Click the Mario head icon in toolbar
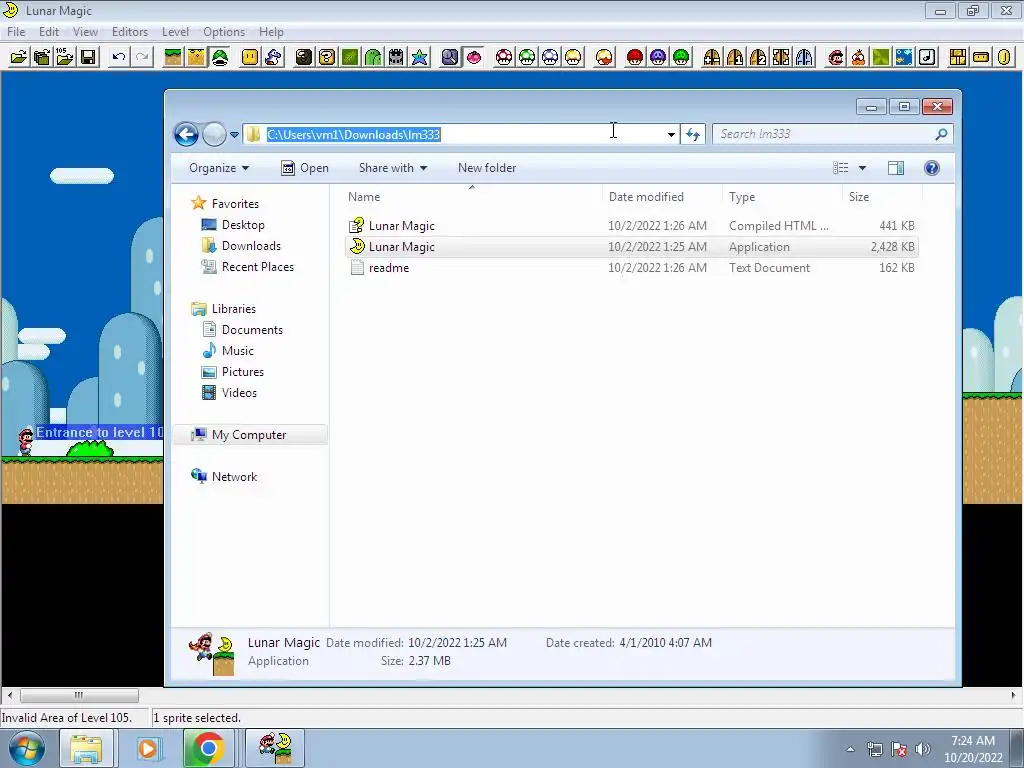The height and width of the screenshot is (768, 1024). pyautogui.click(x=835, y=57)
